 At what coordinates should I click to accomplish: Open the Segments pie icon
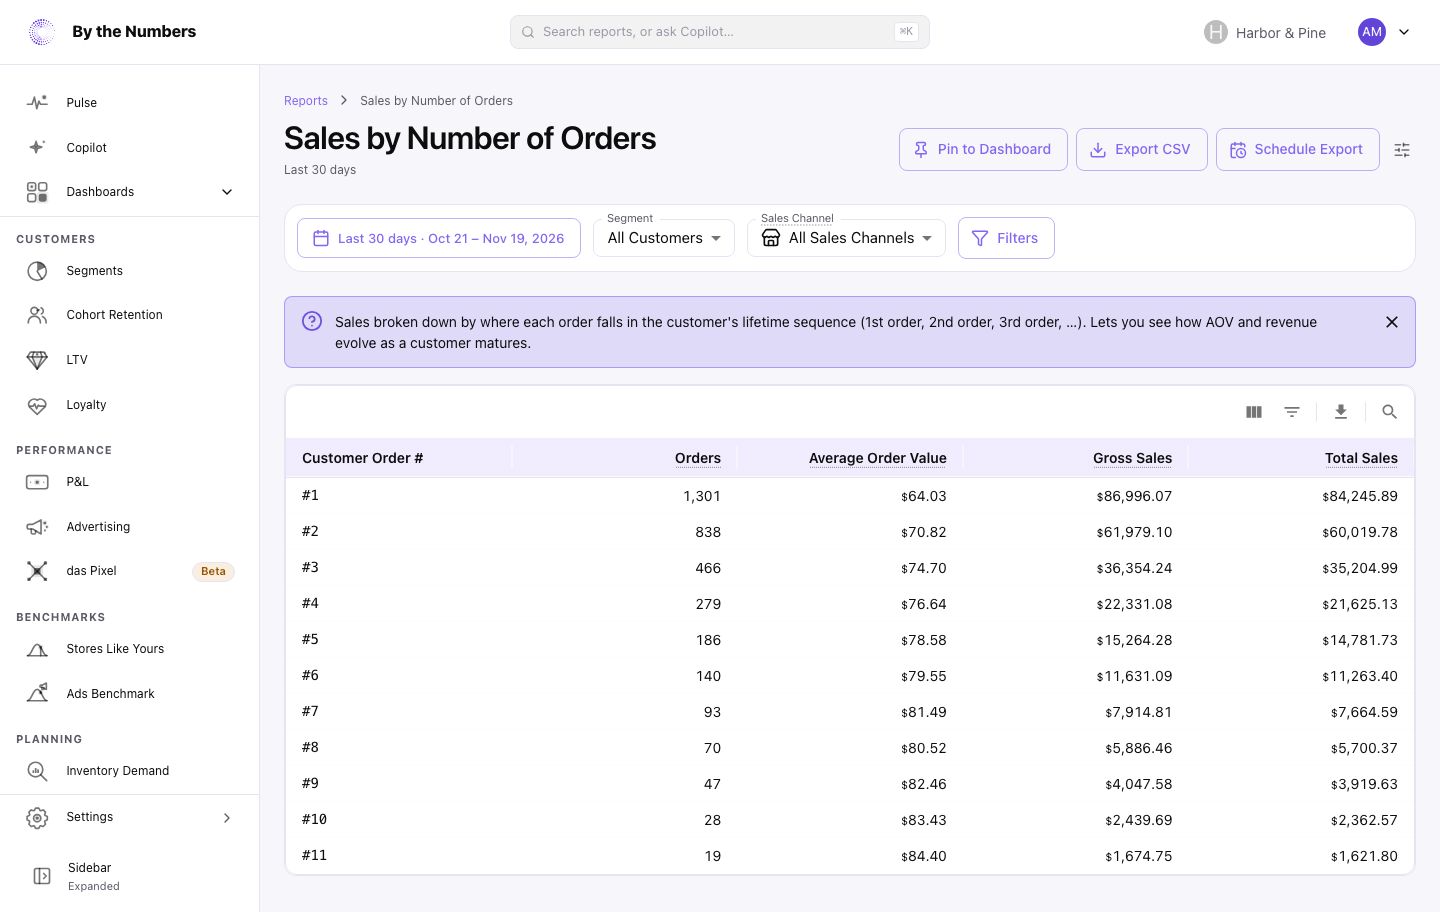[x=37, y=271]
